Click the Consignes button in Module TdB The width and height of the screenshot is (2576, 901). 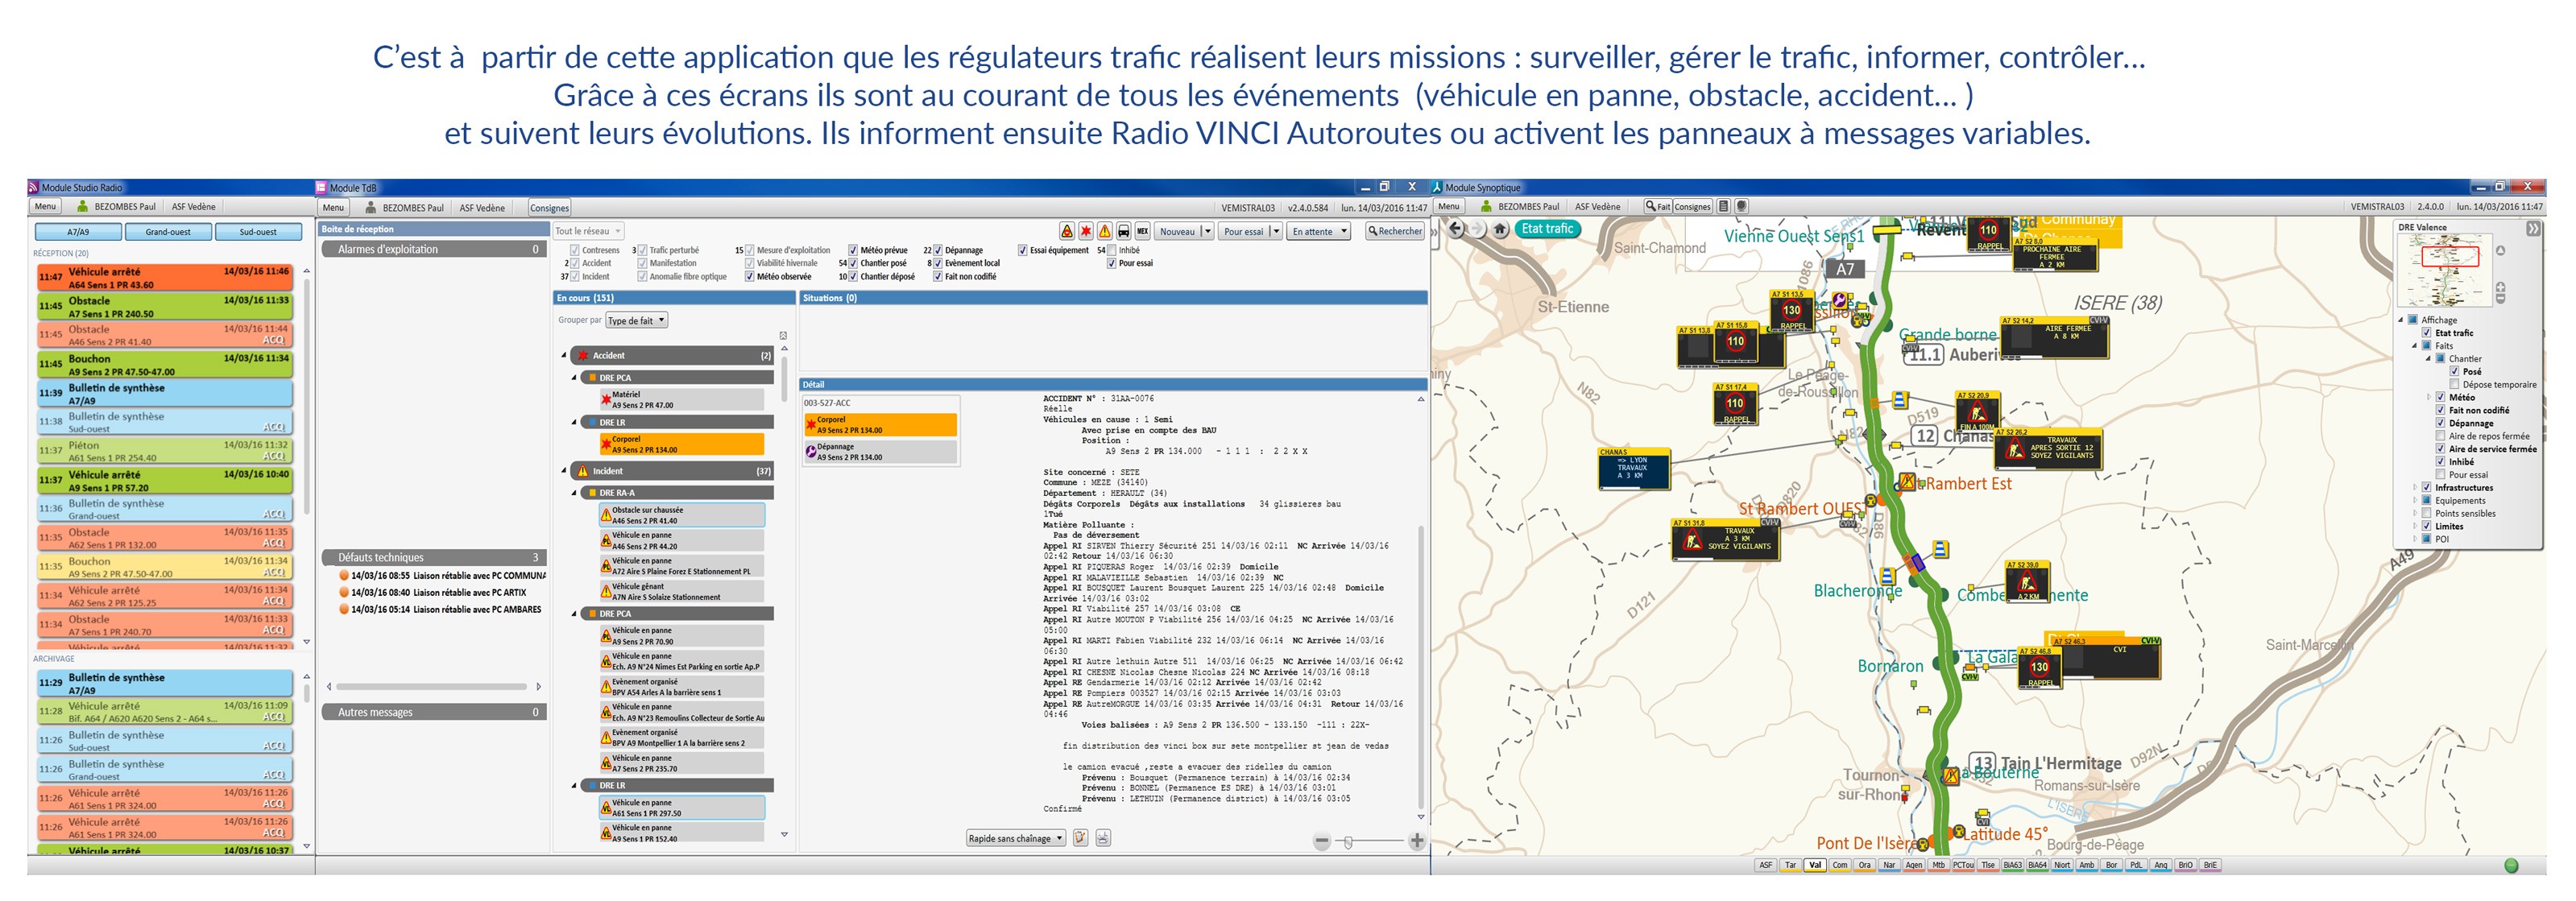(x=549, y=208)
